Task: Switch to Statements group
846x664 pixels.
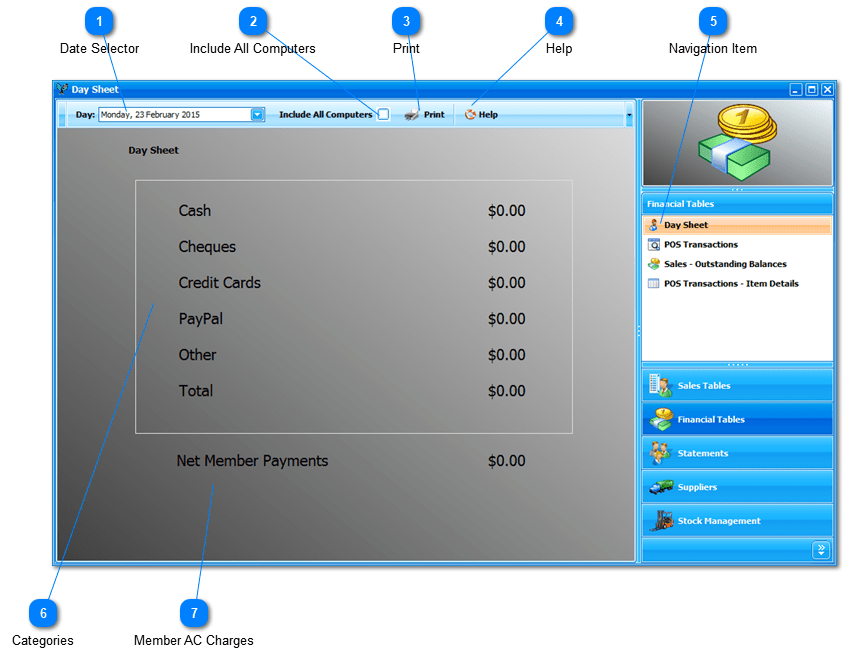Action: pos(737,453)
